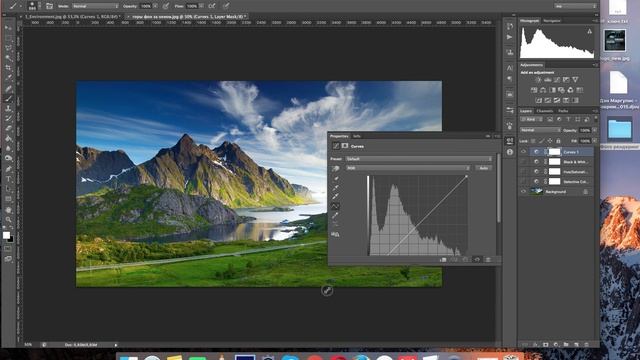Toggle the Brush panel from the options bar
This screenshot has height=360, width=640.
click(49, 6)
